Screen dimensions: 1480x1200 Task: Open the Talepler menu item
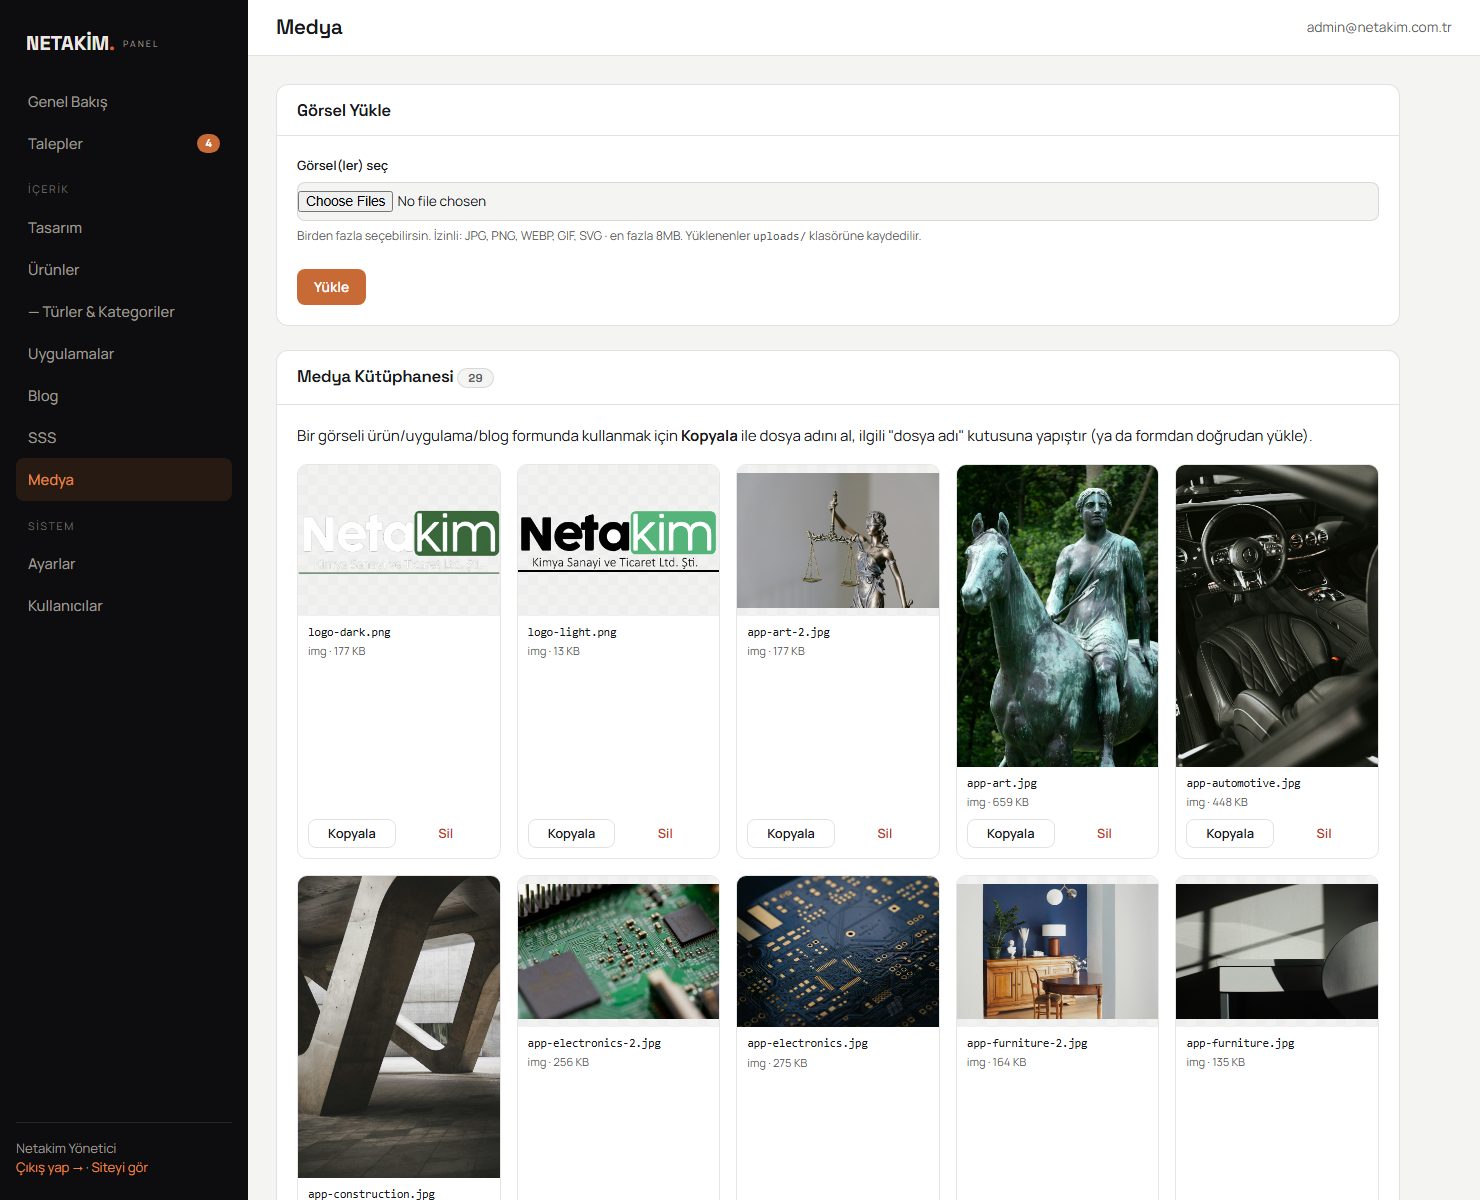[124, 144]
